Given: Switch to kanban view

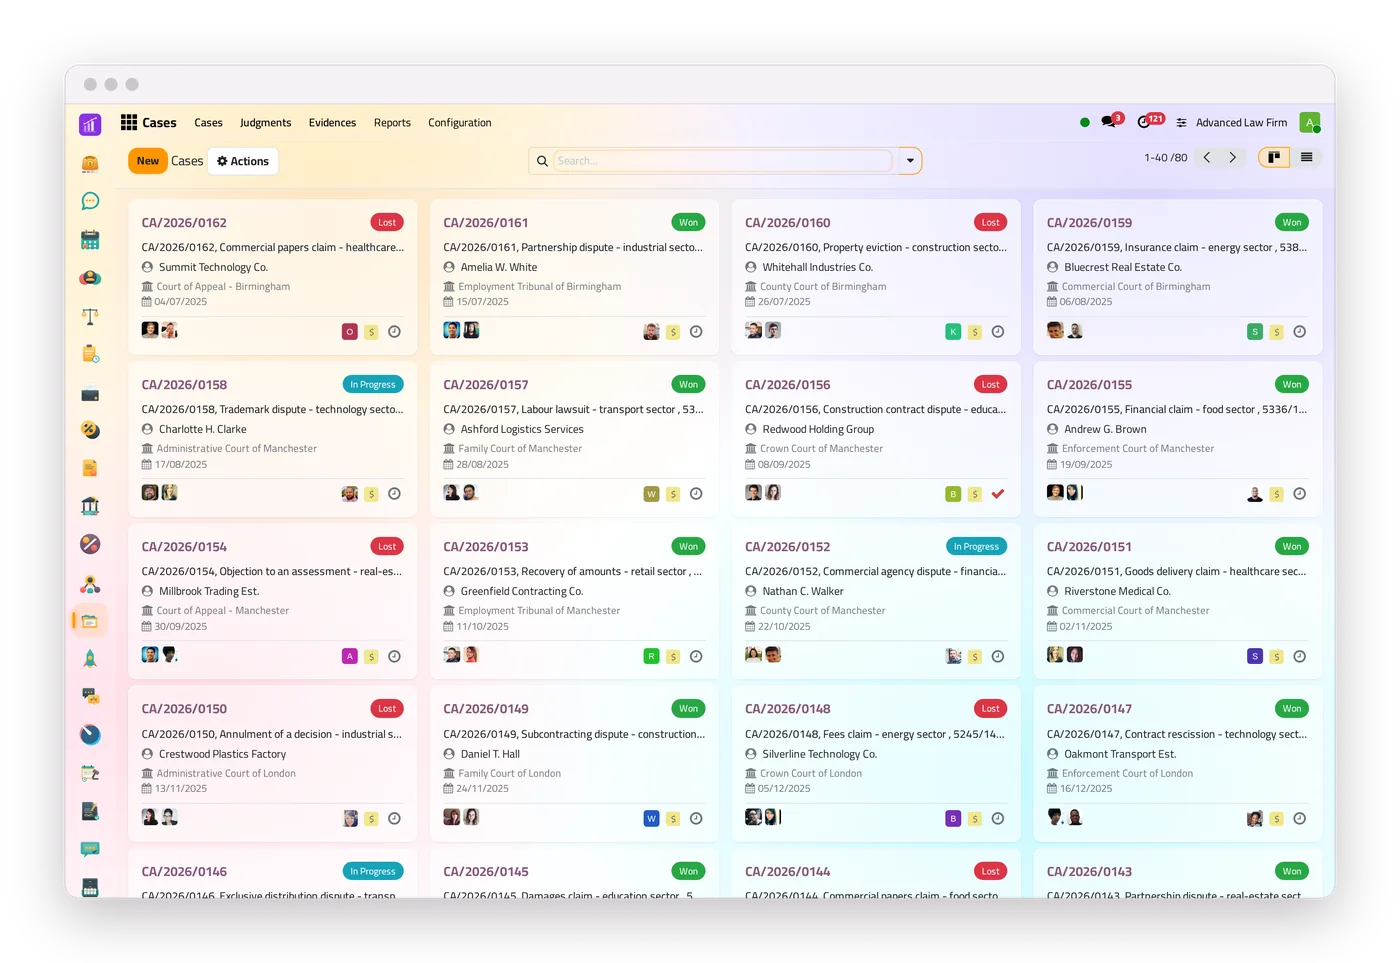Looking at the screenshot, I should (1274, 158).
